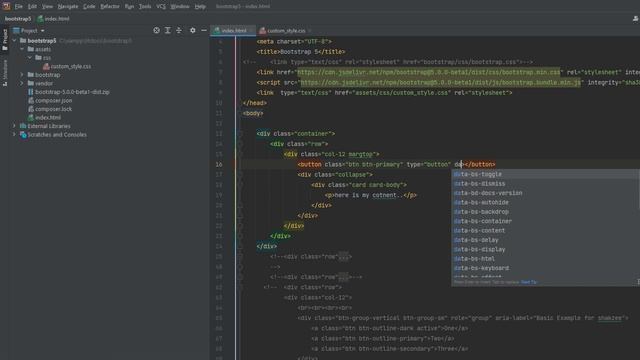Select data-bs-container from completion list
This screenshot has height=360, width=640.
[545, 221]
